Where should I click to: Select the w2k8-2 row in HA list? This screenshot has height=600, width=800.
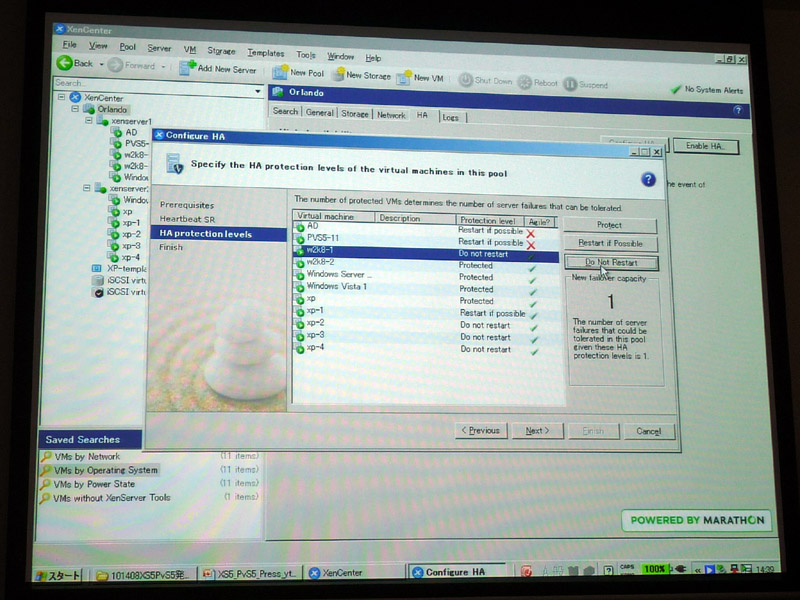click(x=426, y=264)
